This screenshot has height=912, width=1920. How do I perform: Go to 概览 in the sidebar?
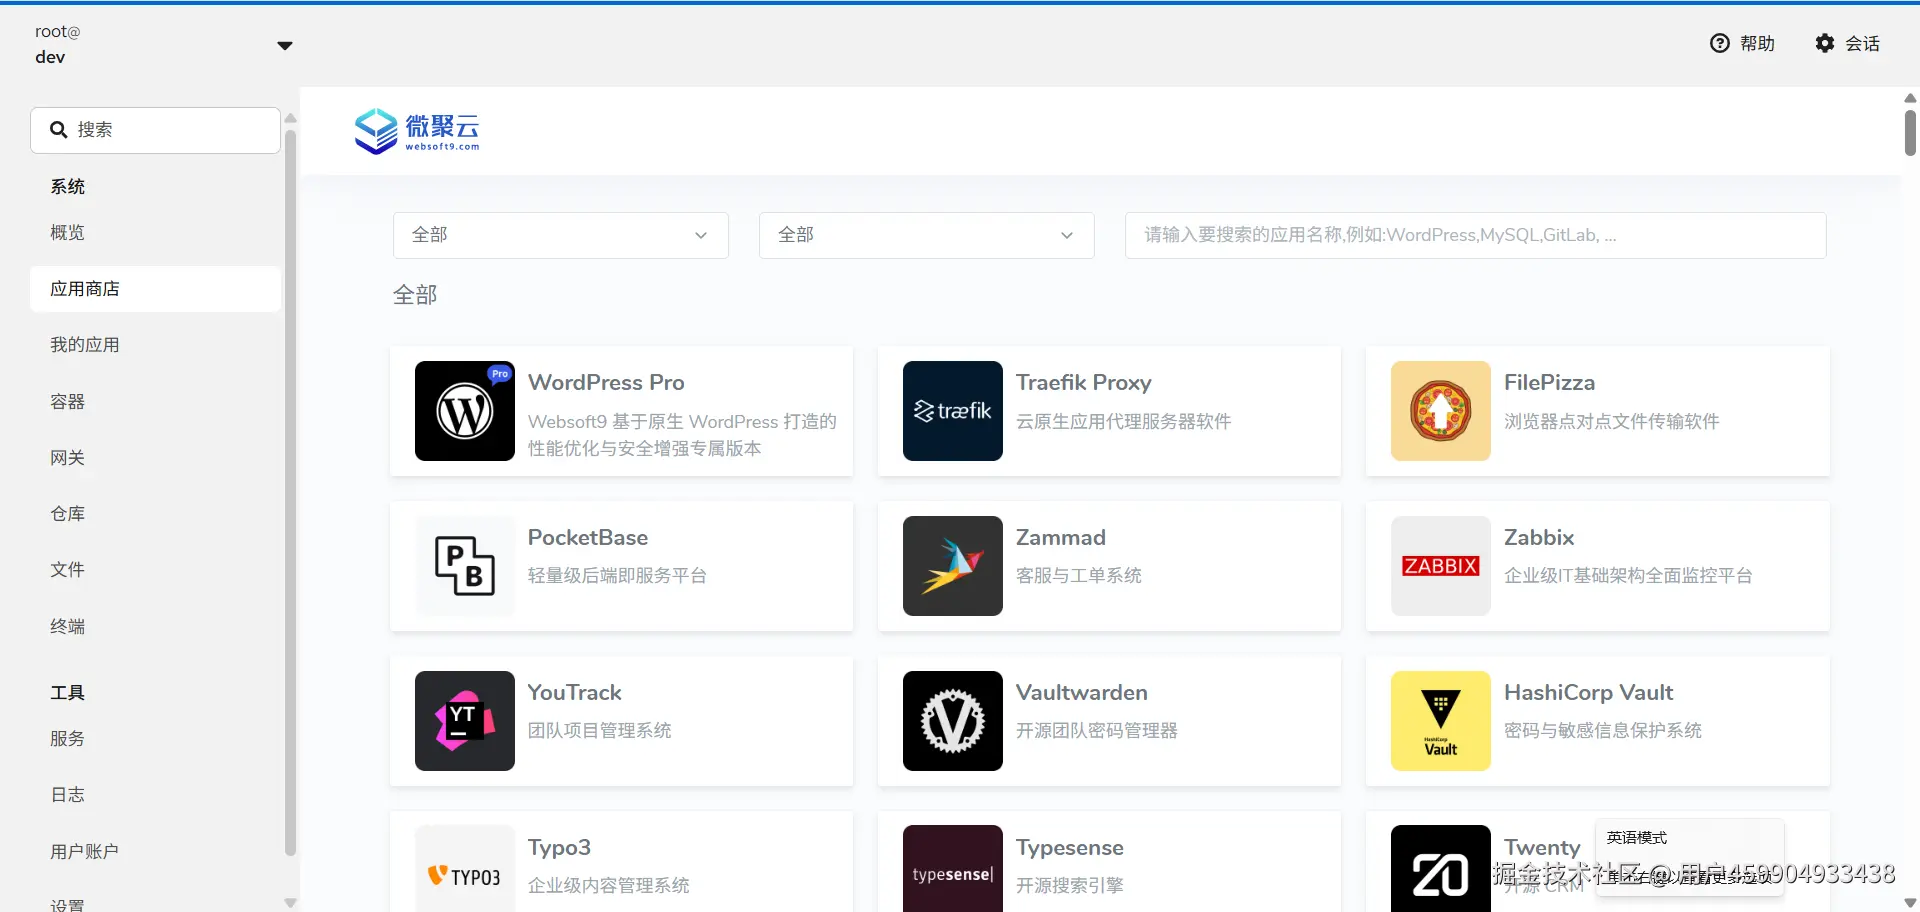click(x=156, y=233)
